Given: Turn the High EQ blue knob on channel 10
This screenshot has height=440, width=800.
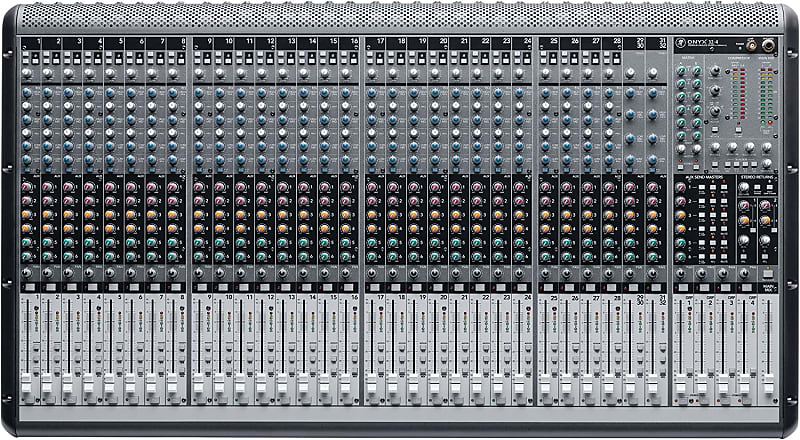Looking at the screenshot, I should 219,93.
